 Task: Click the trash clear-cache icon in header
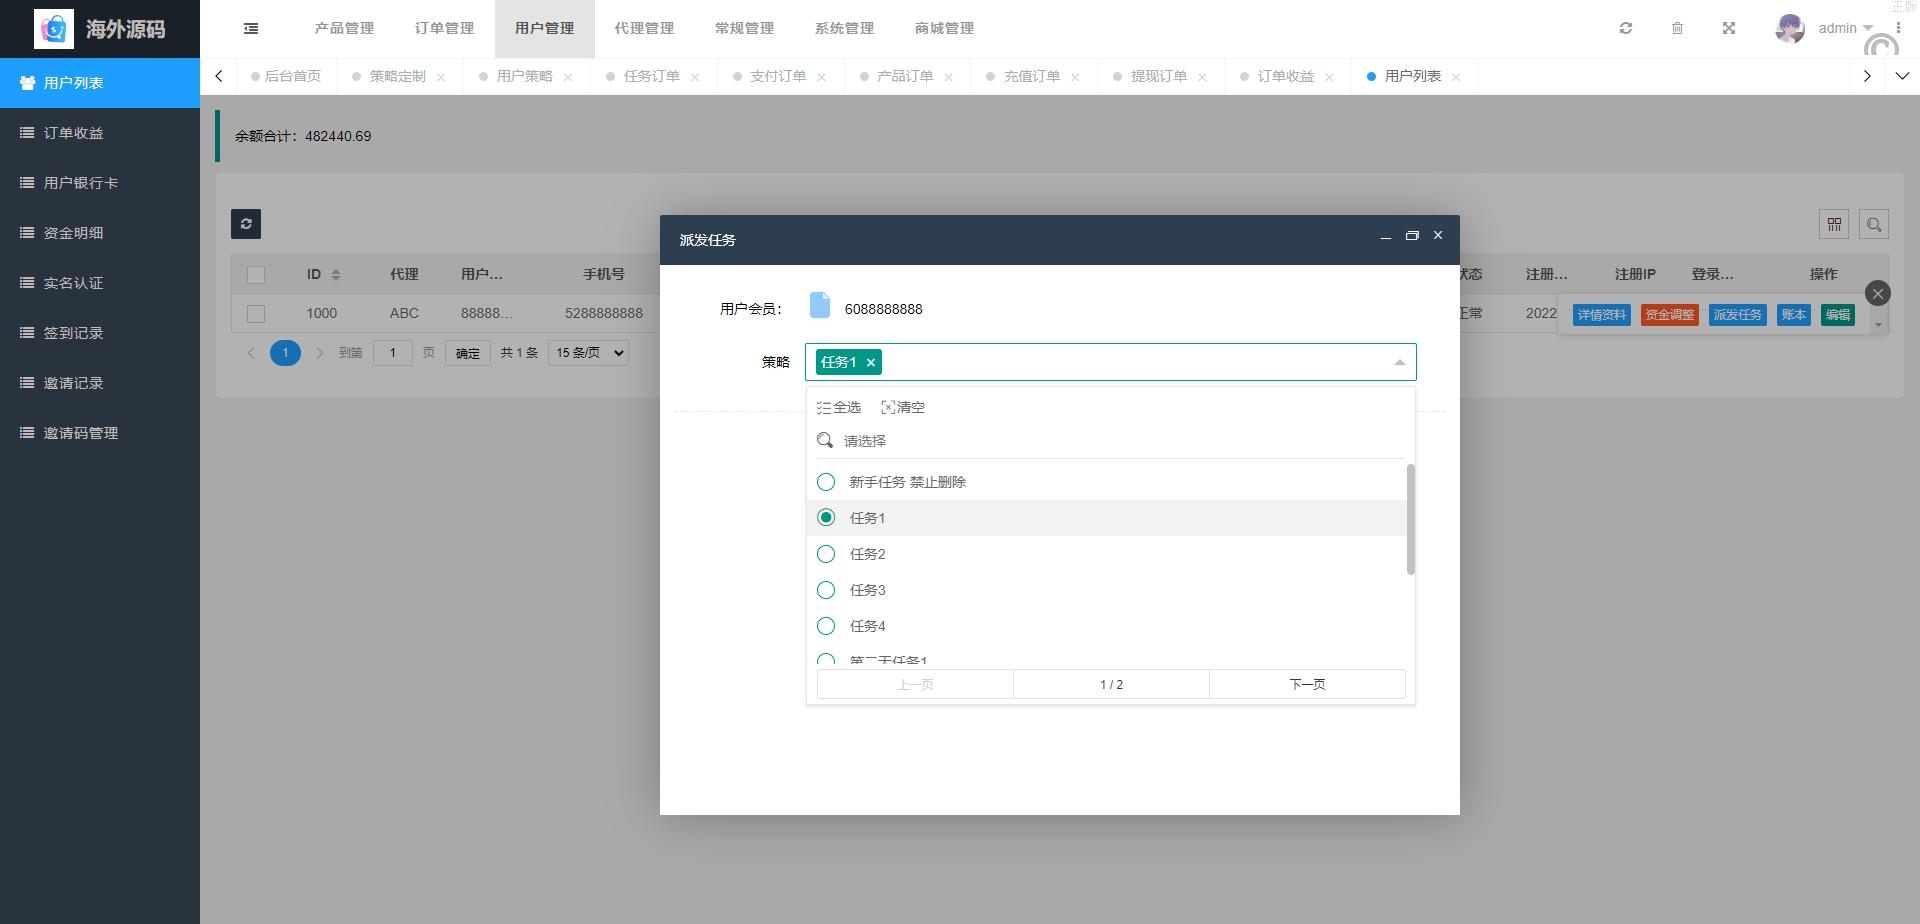pos(1678,29)
